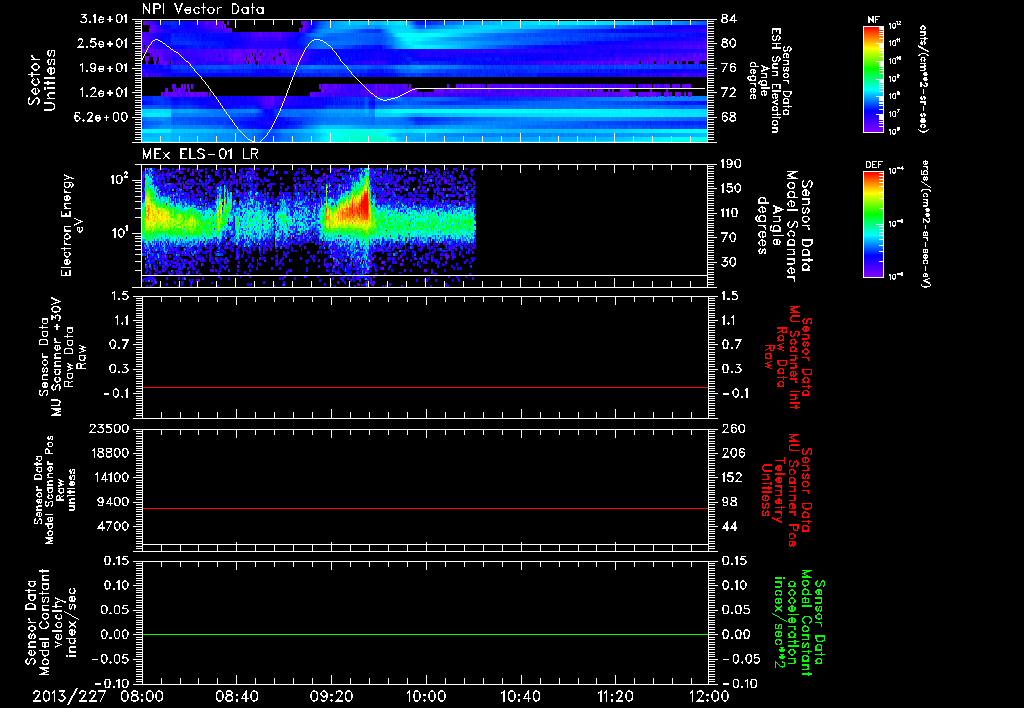The width and height of the screenshot is (1024, 708).
Task: Click the NPI Vector Data panel title
Action: (203, 9)
